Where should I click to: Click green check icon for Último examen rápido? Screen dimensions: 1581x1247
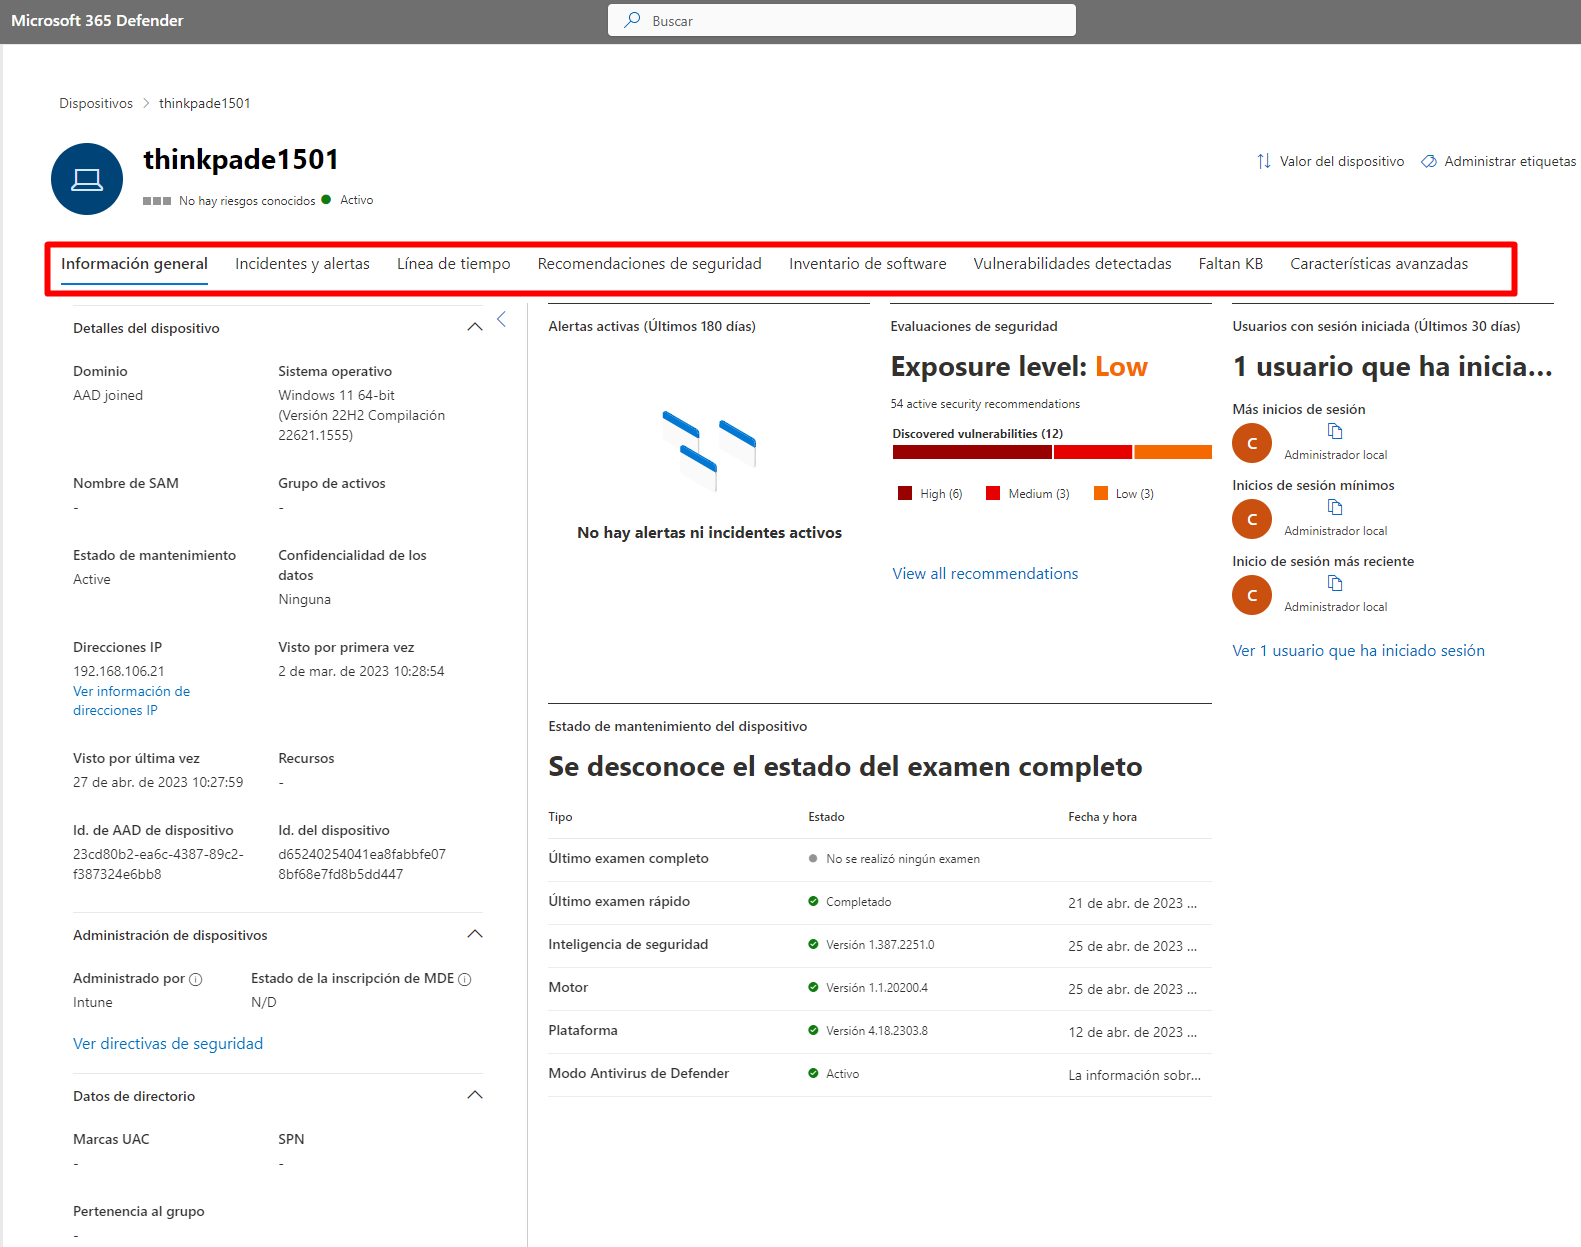click(813, 901)
